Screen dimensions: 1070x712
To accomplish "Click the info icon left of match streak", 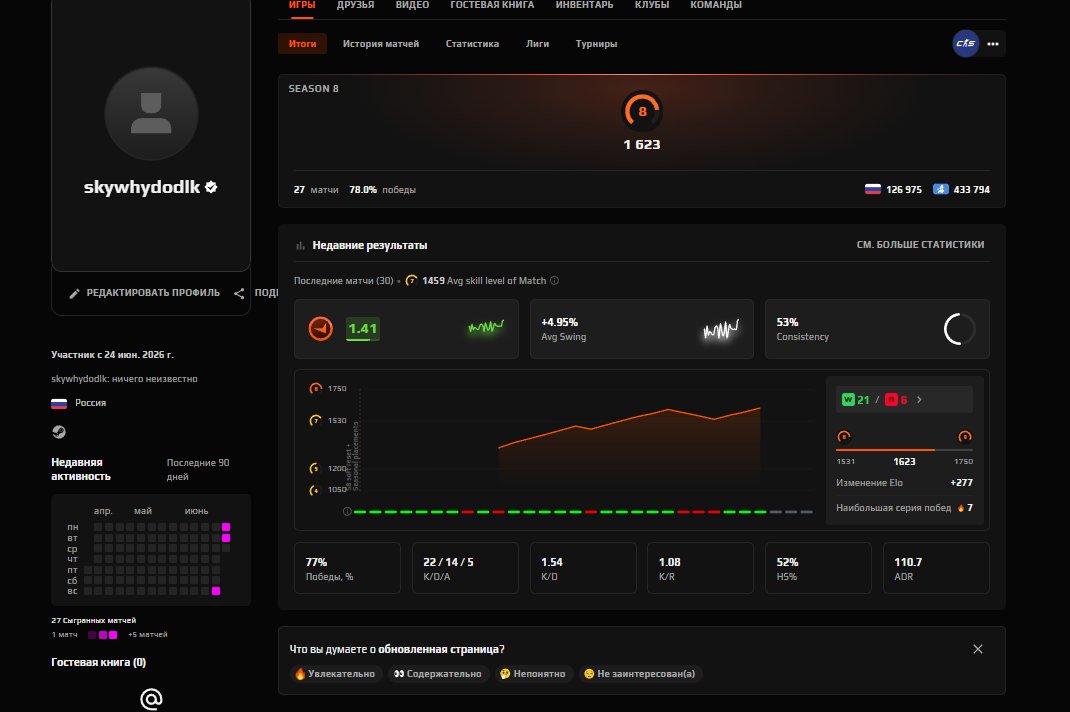I will (347, 511).
